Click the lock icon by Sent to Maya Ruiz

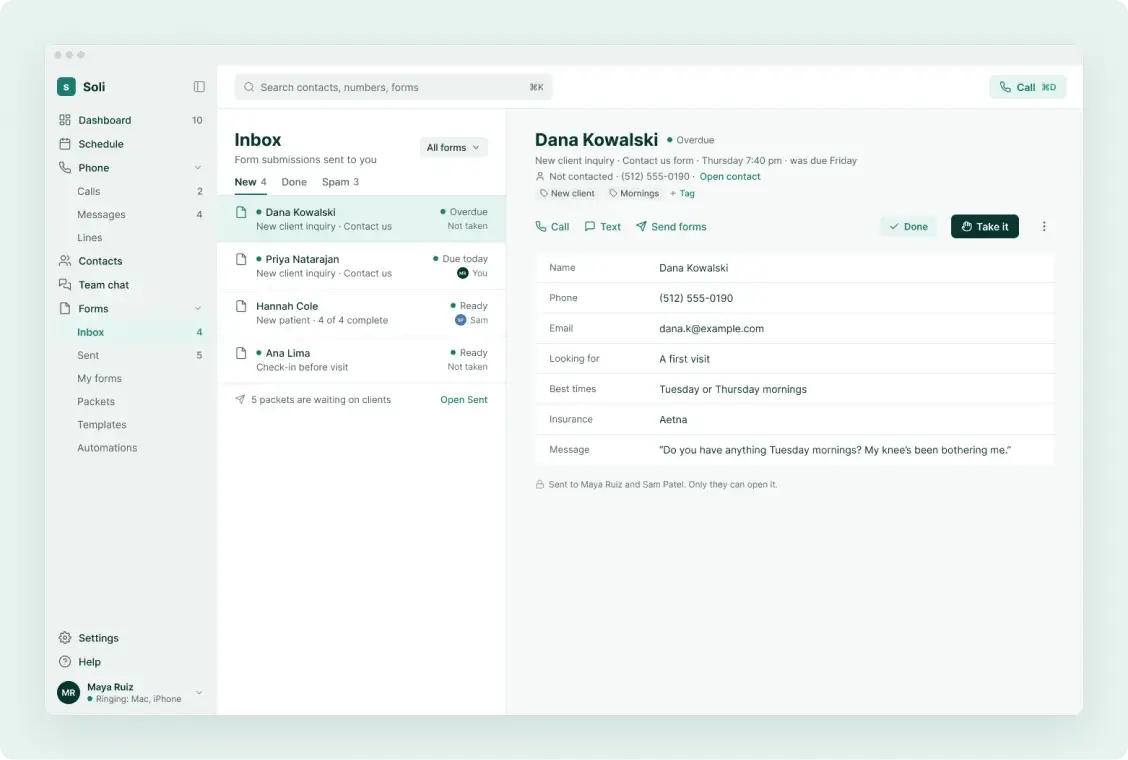tap(540, 484)
